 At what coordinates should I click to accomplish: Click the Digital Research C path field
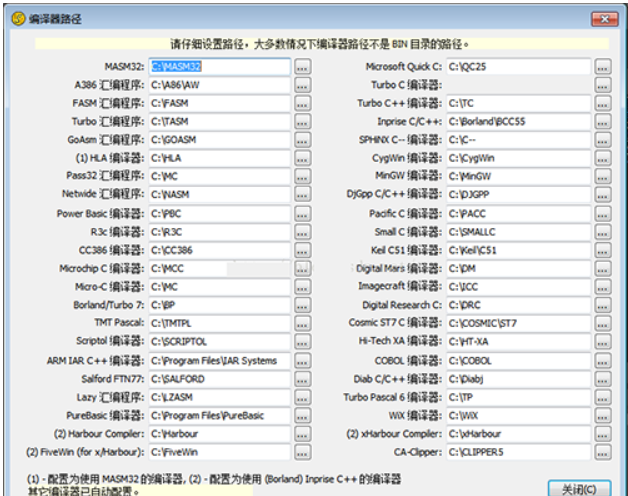point(519,305)
